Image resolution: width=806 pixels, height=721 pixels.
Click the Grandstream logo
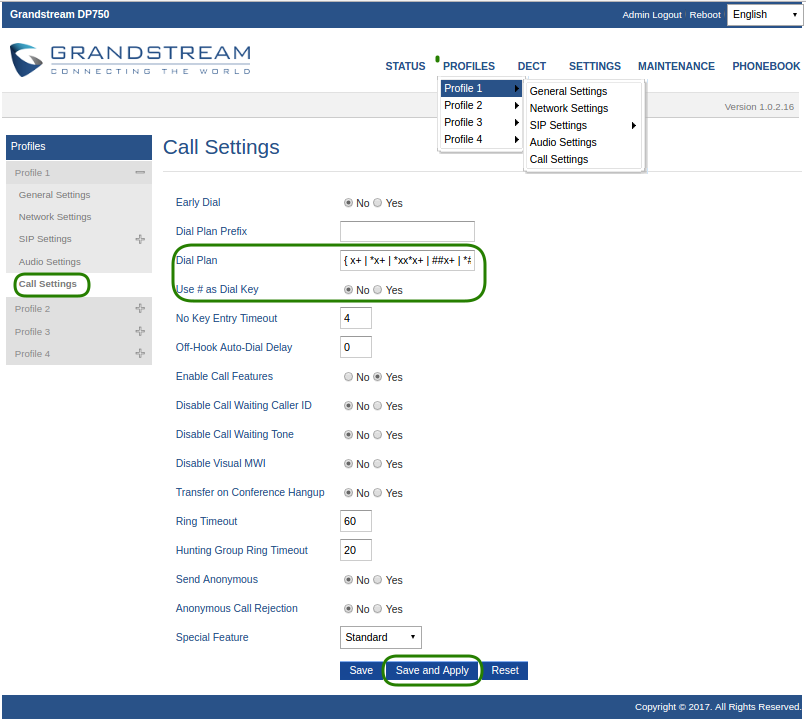click(130, 60)
